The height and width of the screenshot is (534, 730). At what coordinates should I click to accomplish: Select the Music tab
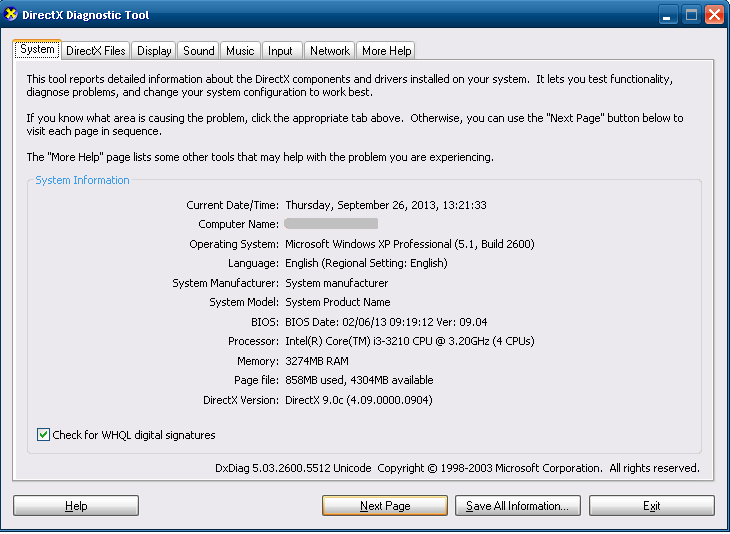click(240, 51)
